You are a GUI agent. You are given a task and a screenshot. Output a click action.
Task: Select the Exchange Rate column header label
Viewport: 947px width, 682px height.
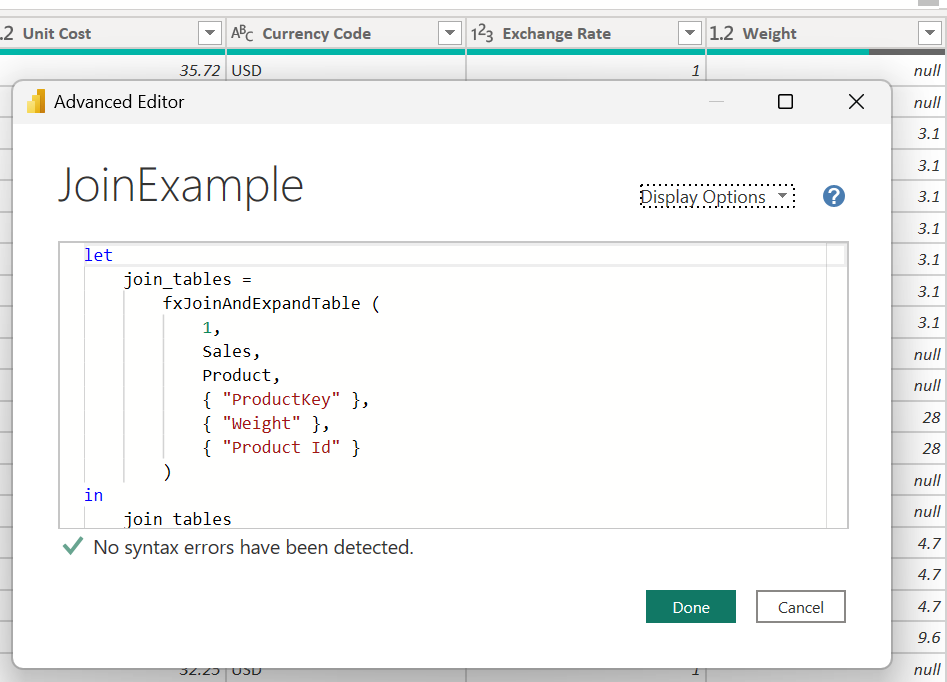pos(556,34)
